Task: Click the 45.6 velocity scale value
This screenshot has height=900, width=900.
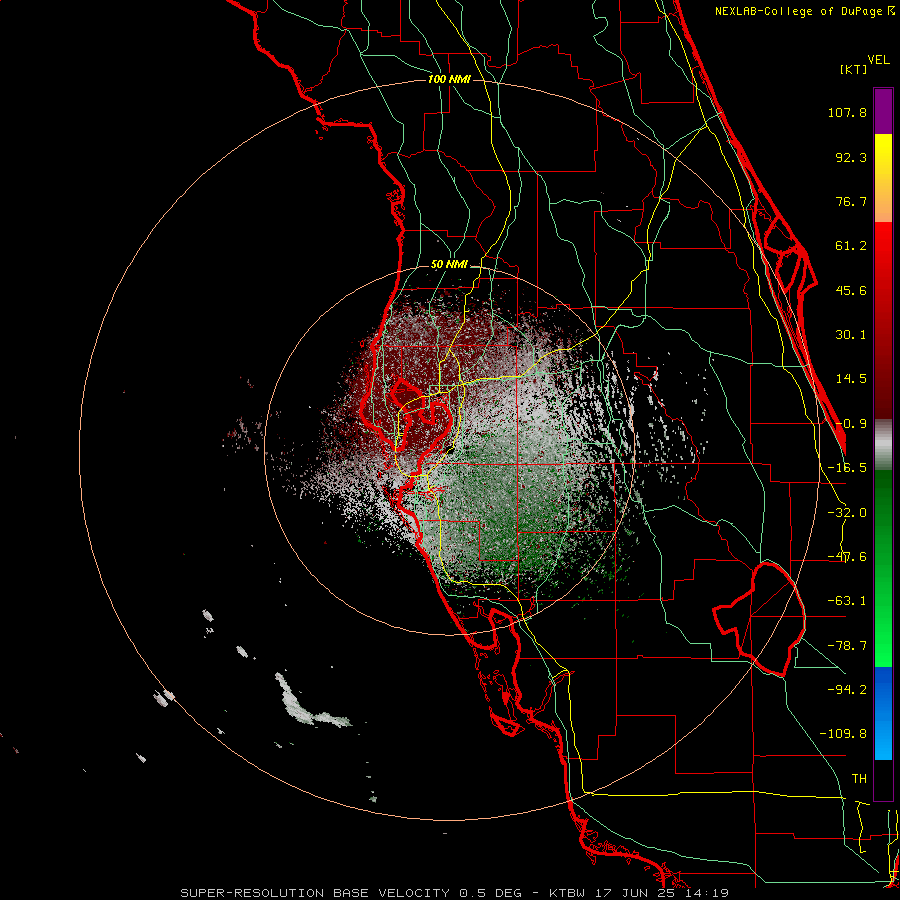Action: 851,290
